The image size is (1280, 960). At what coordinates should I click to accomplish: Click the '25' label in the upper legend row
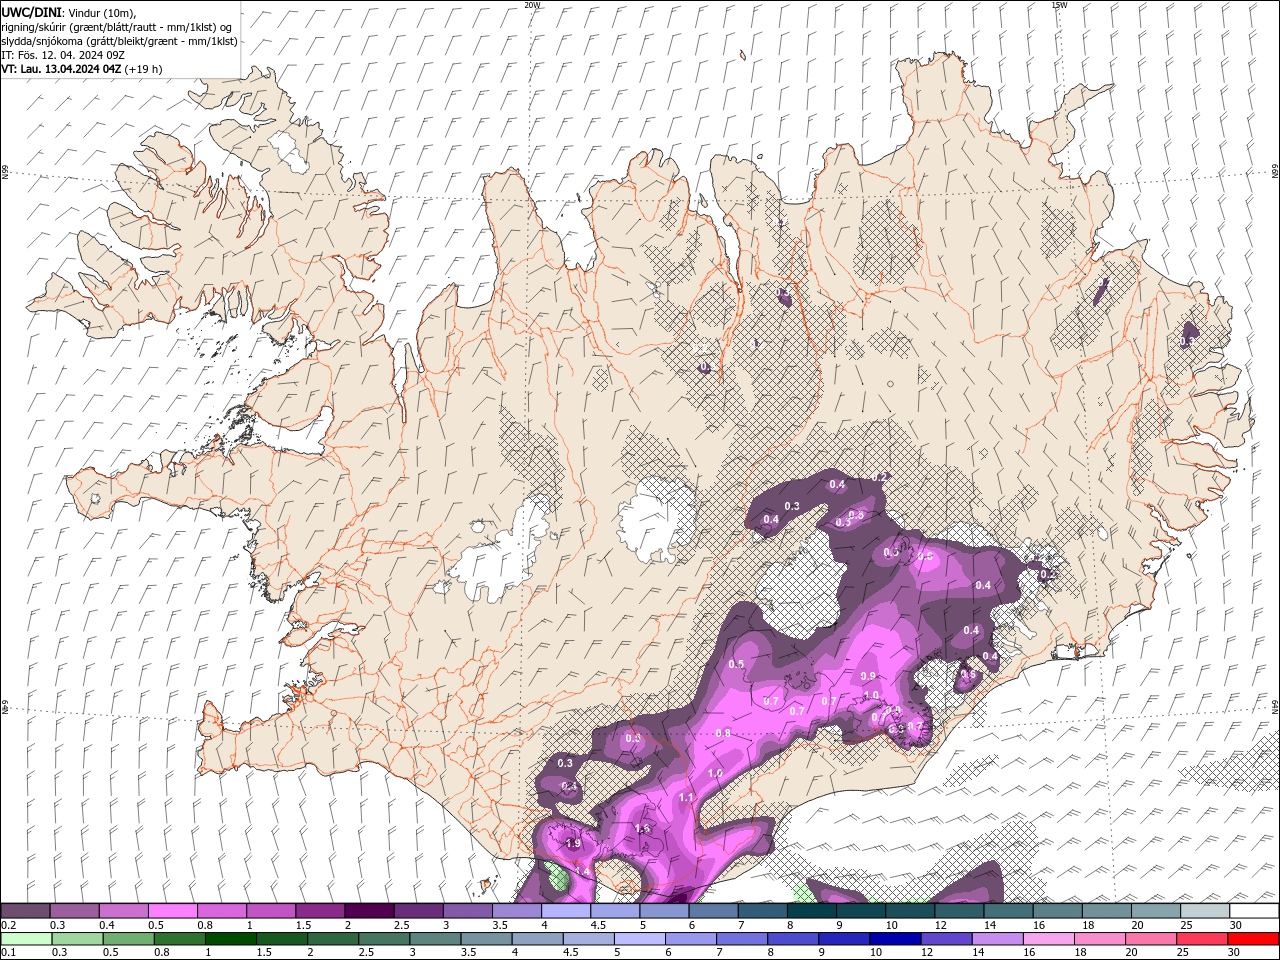click(x=1187, y=925)
